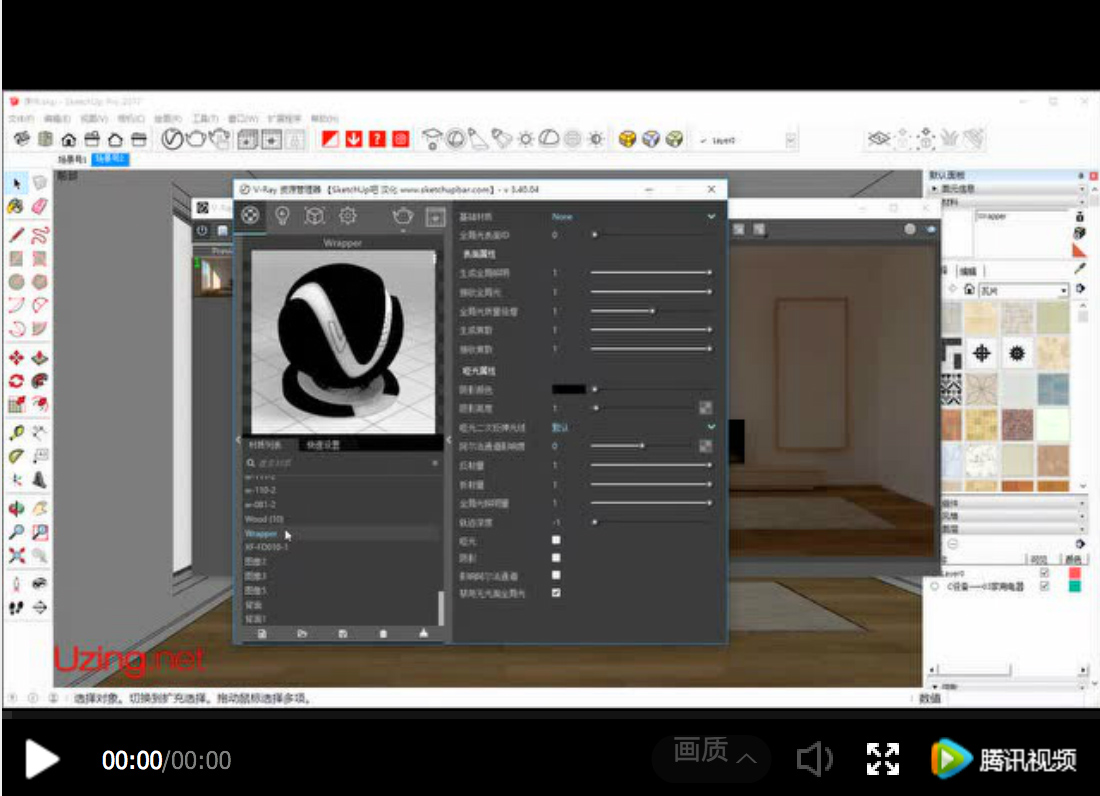This screenshot has height=796, width=1100.
Task: Click the V-Ray logo icon in the SketchUp toolbar
Action: [x=172, y=139]
